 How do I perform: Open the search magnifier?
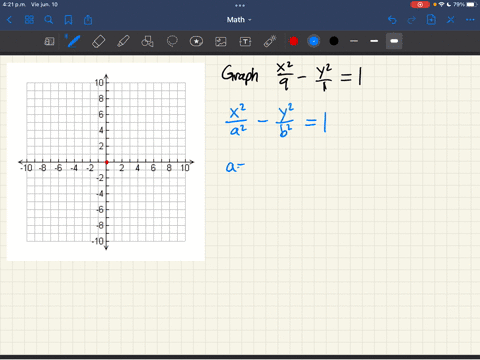coord(49,20)
